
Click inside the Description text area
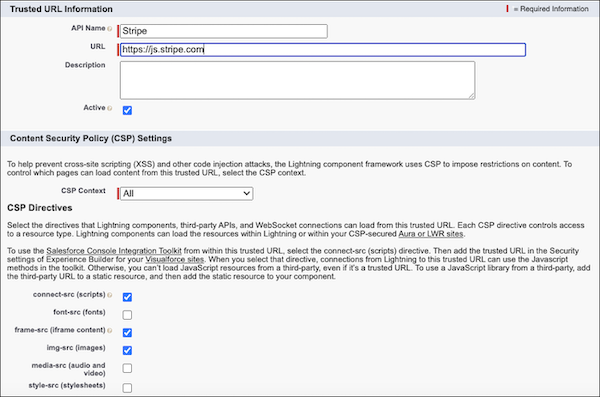[x=298, y=80]
